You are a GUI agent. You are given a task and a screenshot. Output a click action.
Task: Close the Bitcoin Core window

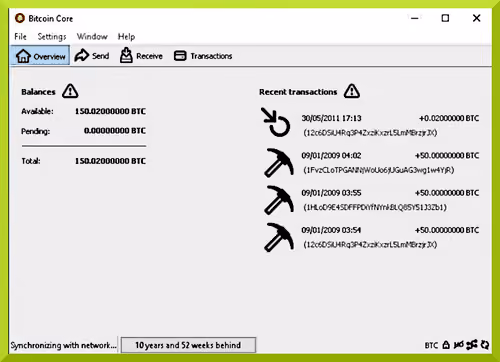pos(477,18)
